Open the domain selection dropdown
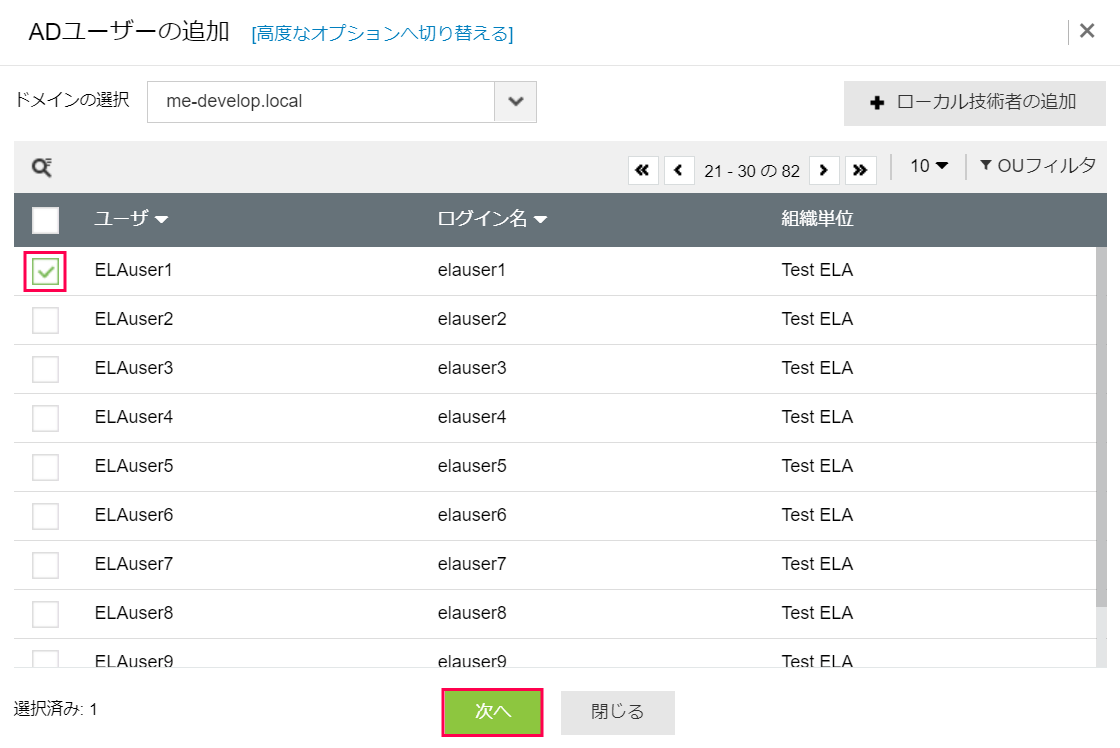Image resolution: width=1120 pixels, height=748 pixels. pyautogui.click(x=515, y=102)
